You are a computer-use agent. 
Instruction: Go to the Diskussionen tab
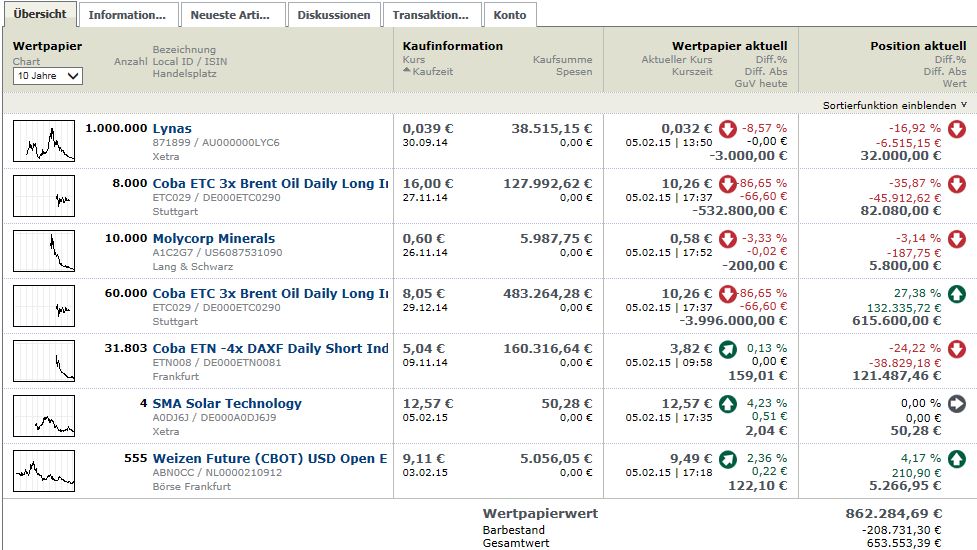click(333, 15)
